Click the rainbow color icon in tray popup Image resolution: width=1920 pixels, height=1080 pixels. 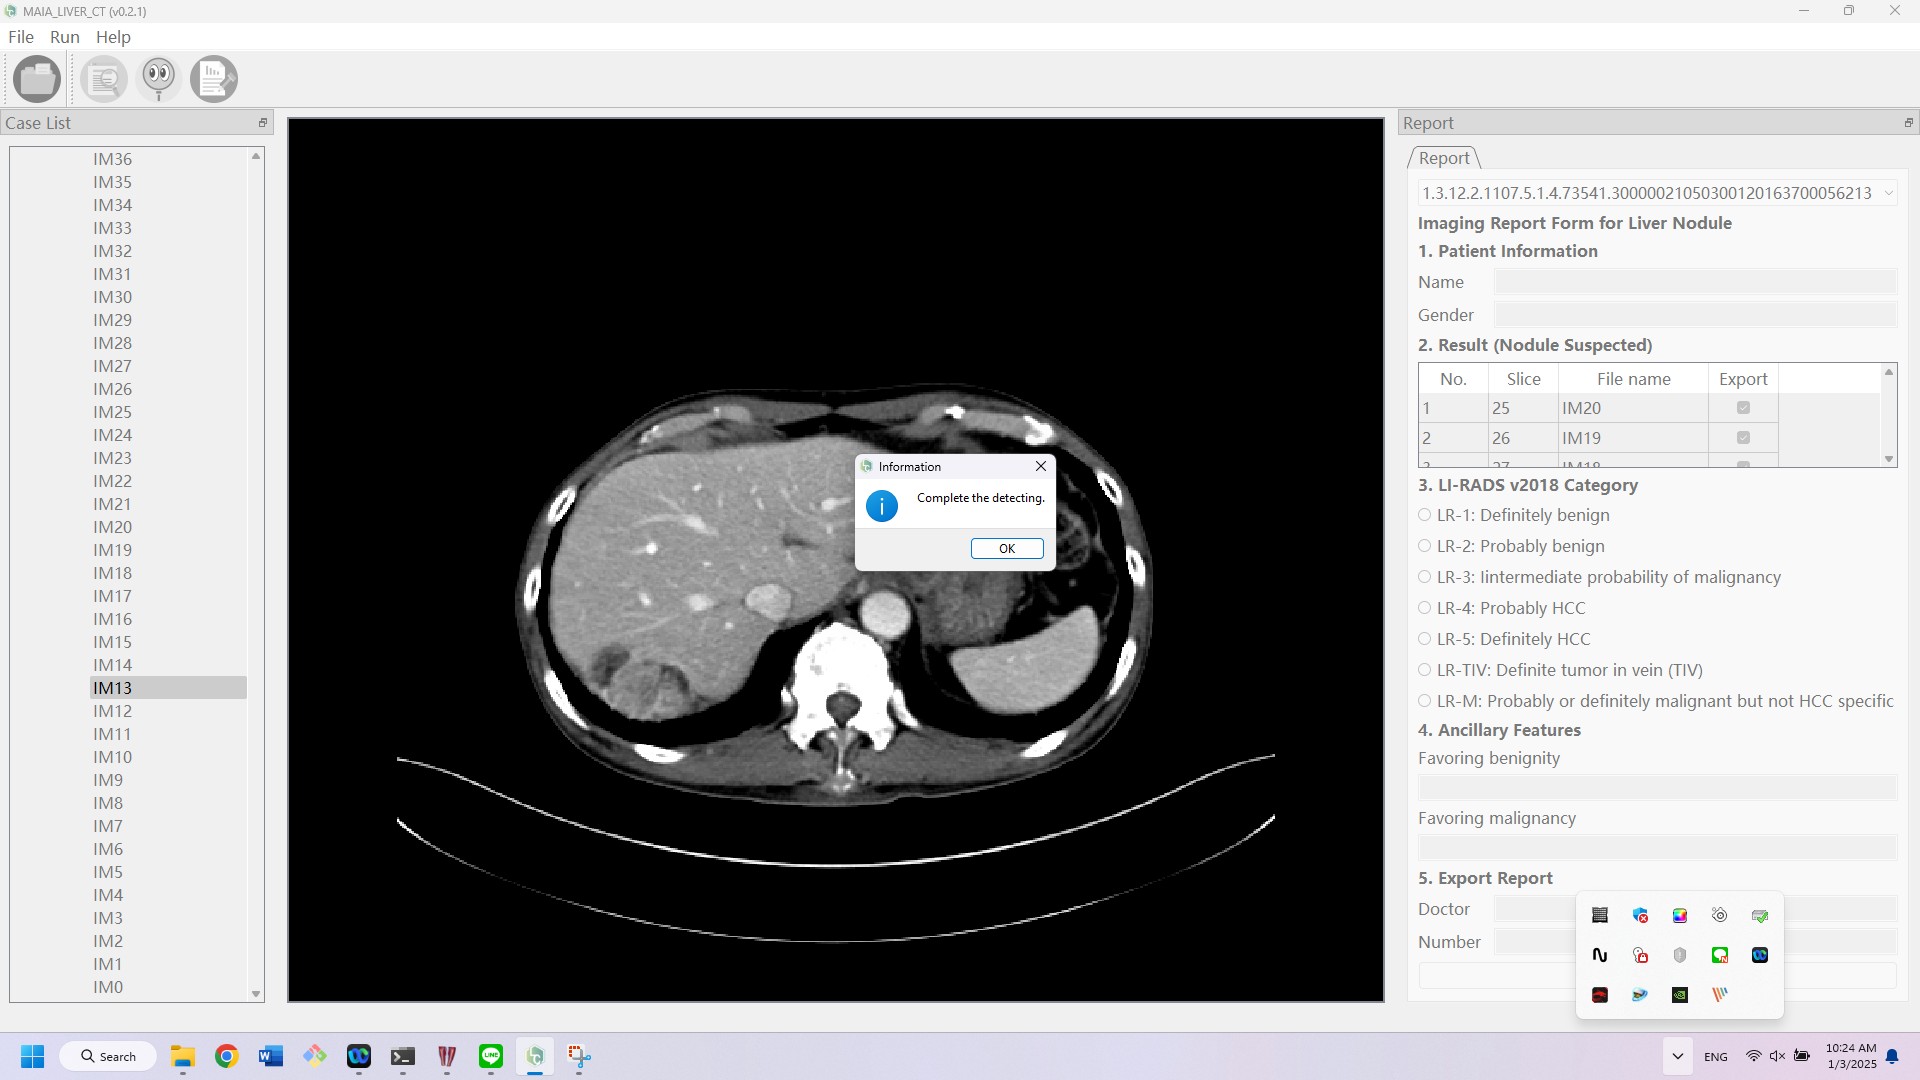(1680, 915)
